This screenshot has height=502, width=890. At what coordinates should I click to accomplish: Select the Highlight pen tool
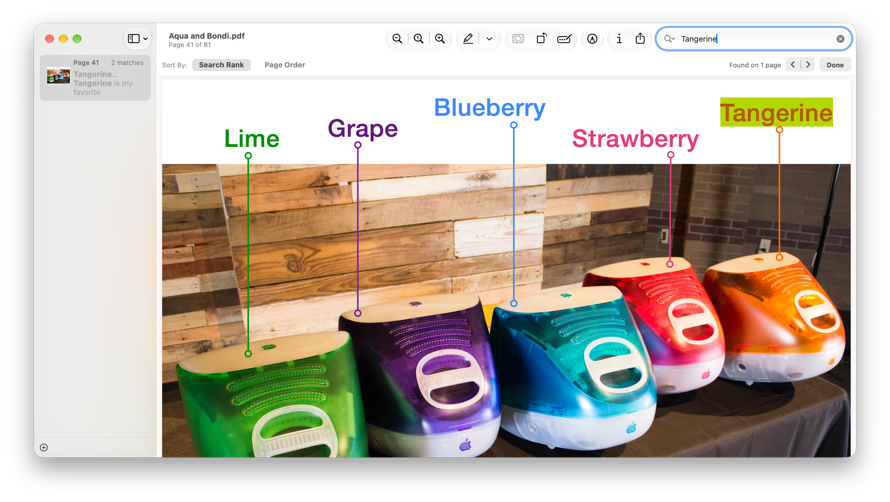coord(468,39)
